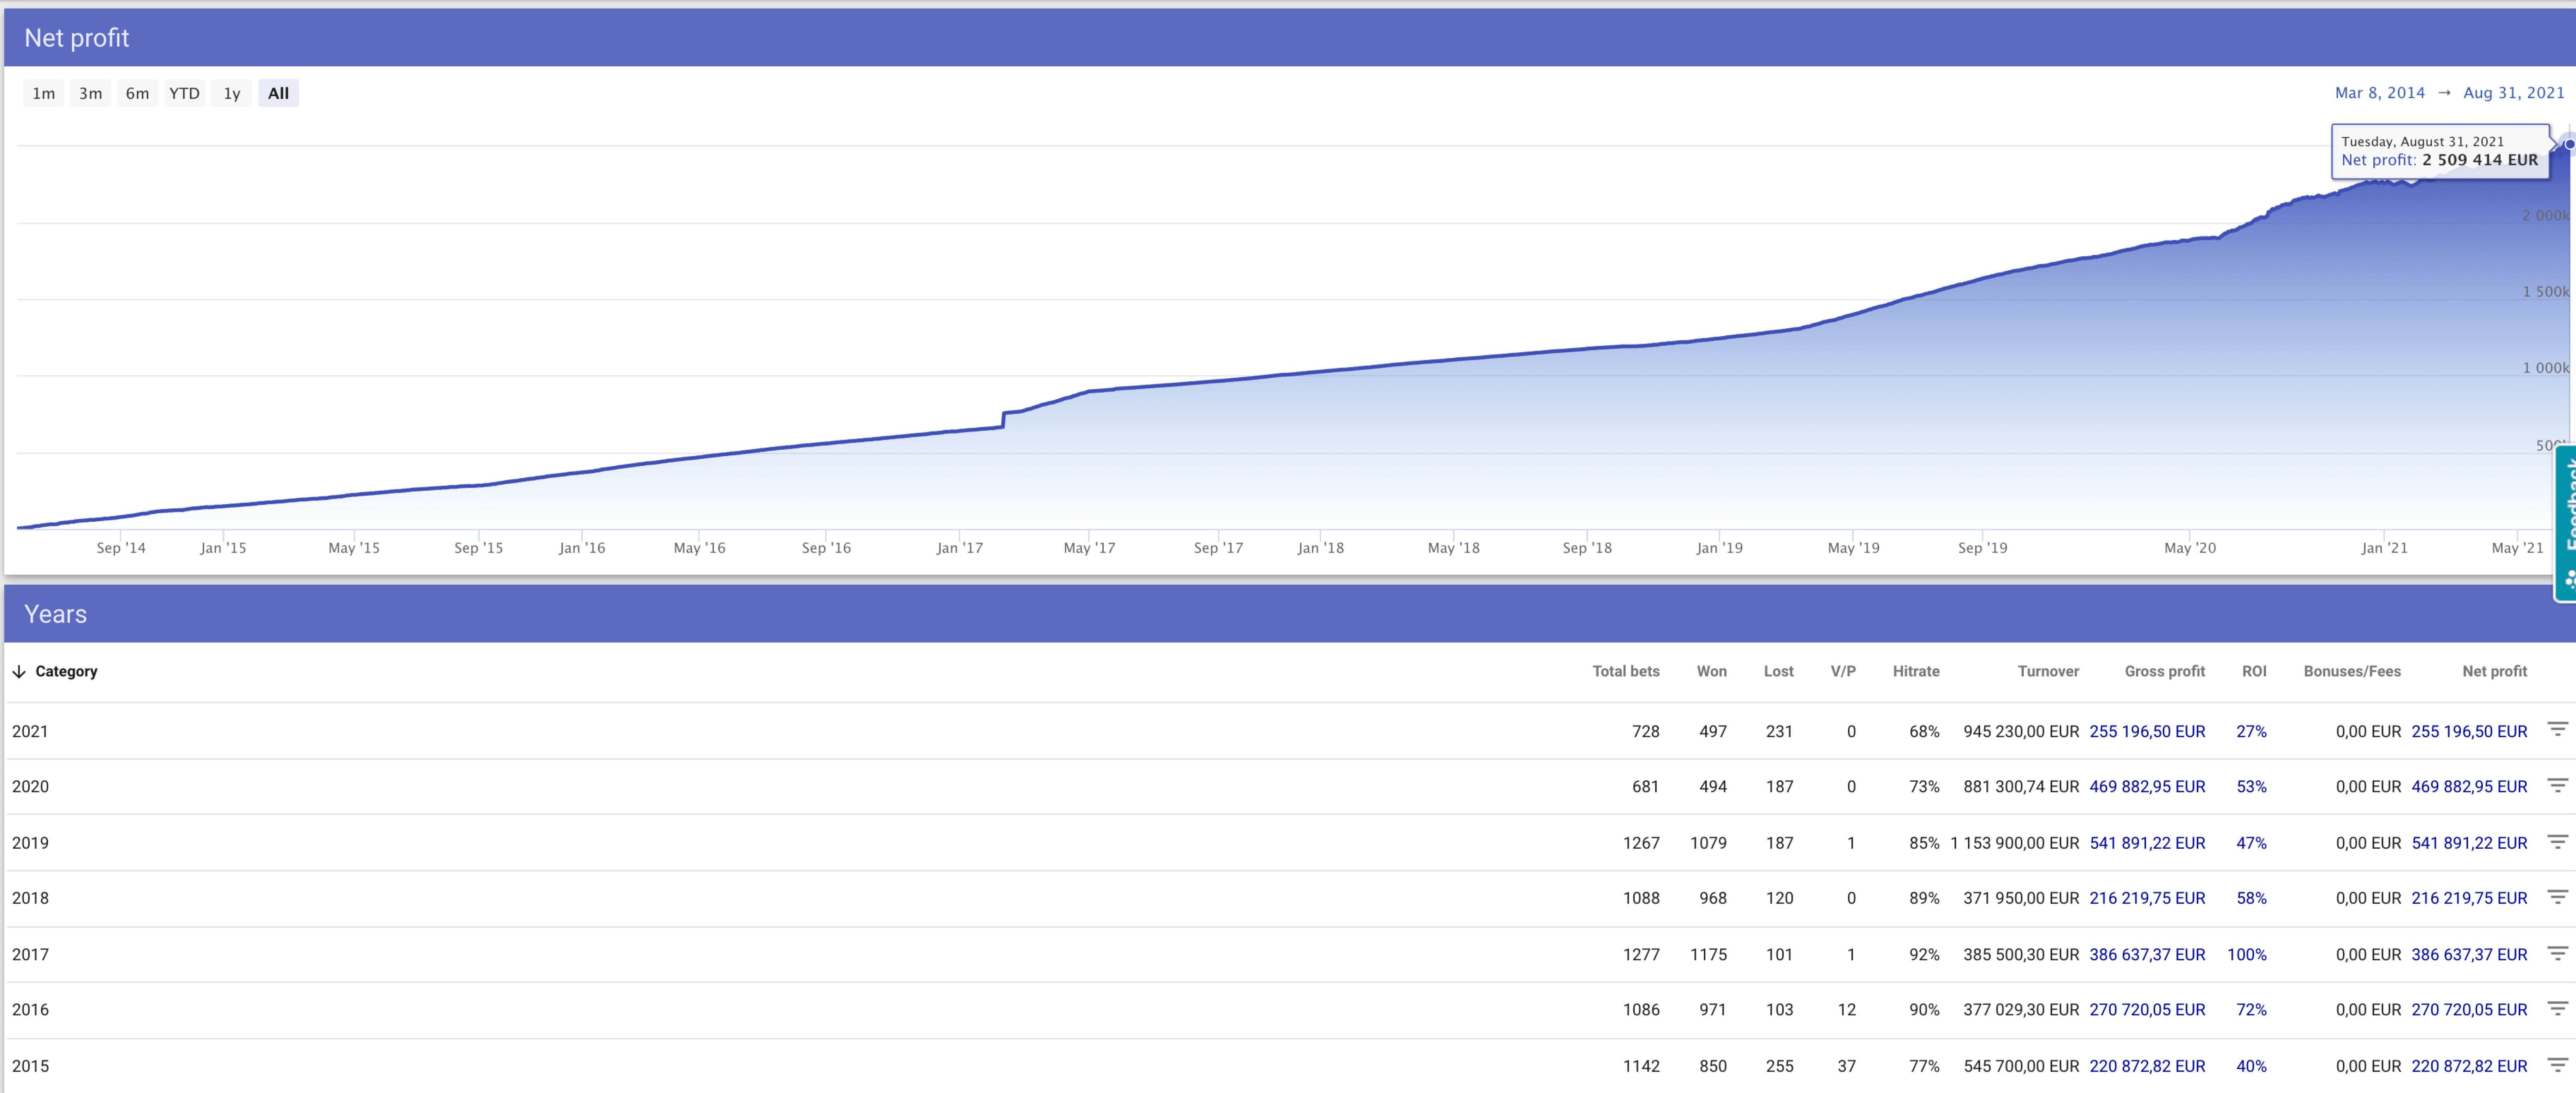Viewport: 2576px width, 1093px height.
Task: Click net profit 220 872,82 EUR for 2015
Action: (x=2469, y=1066)
